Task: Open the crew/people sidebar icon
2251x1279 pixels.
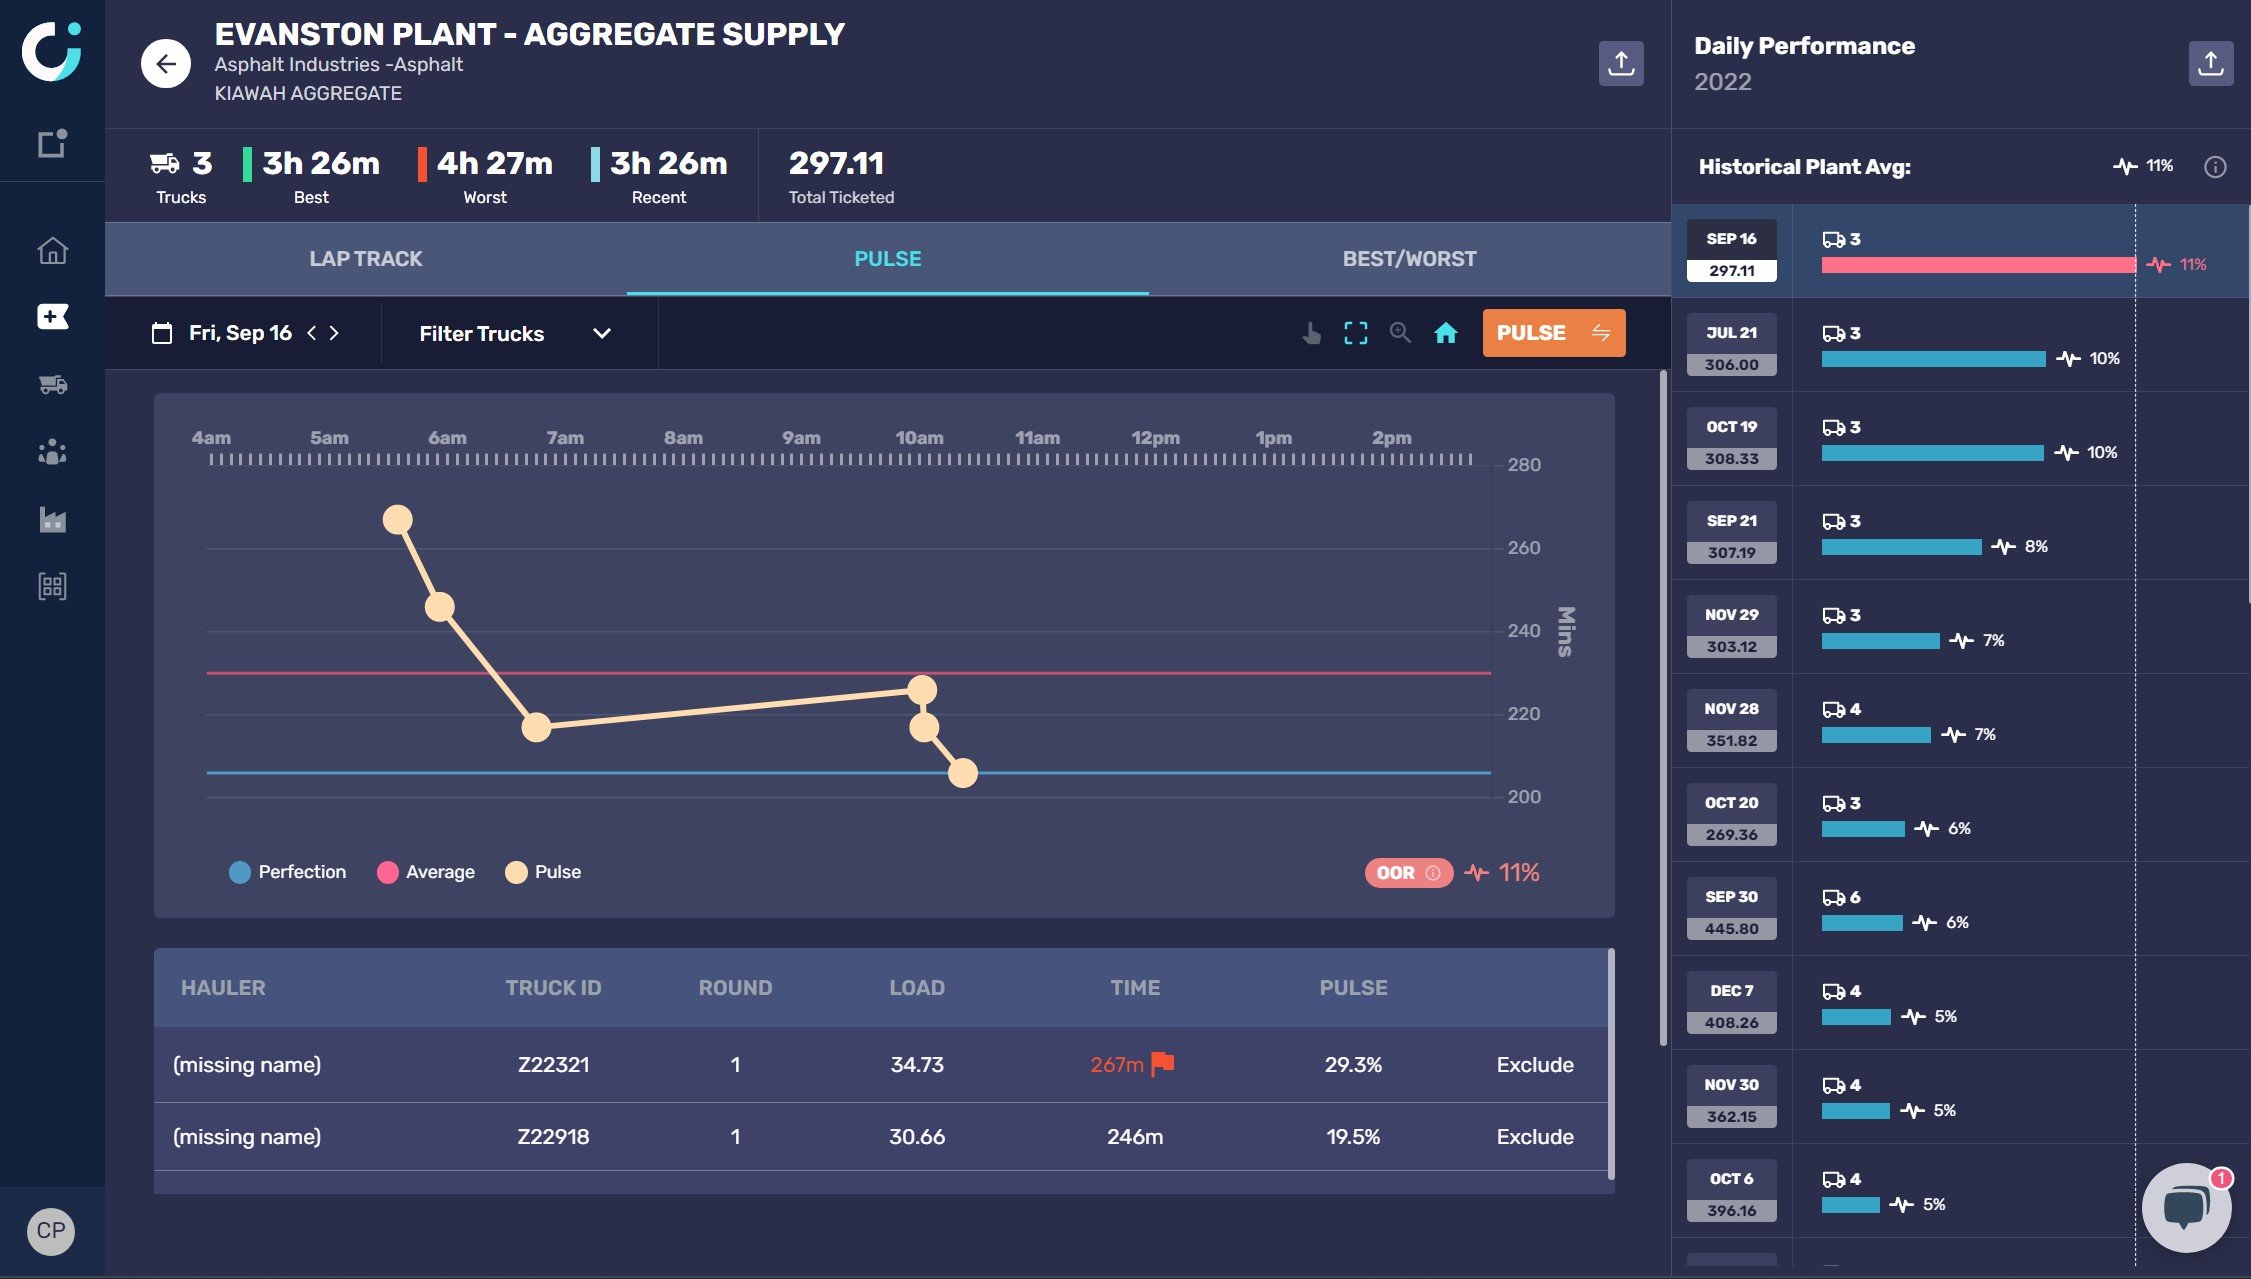Action: point(52,452)
